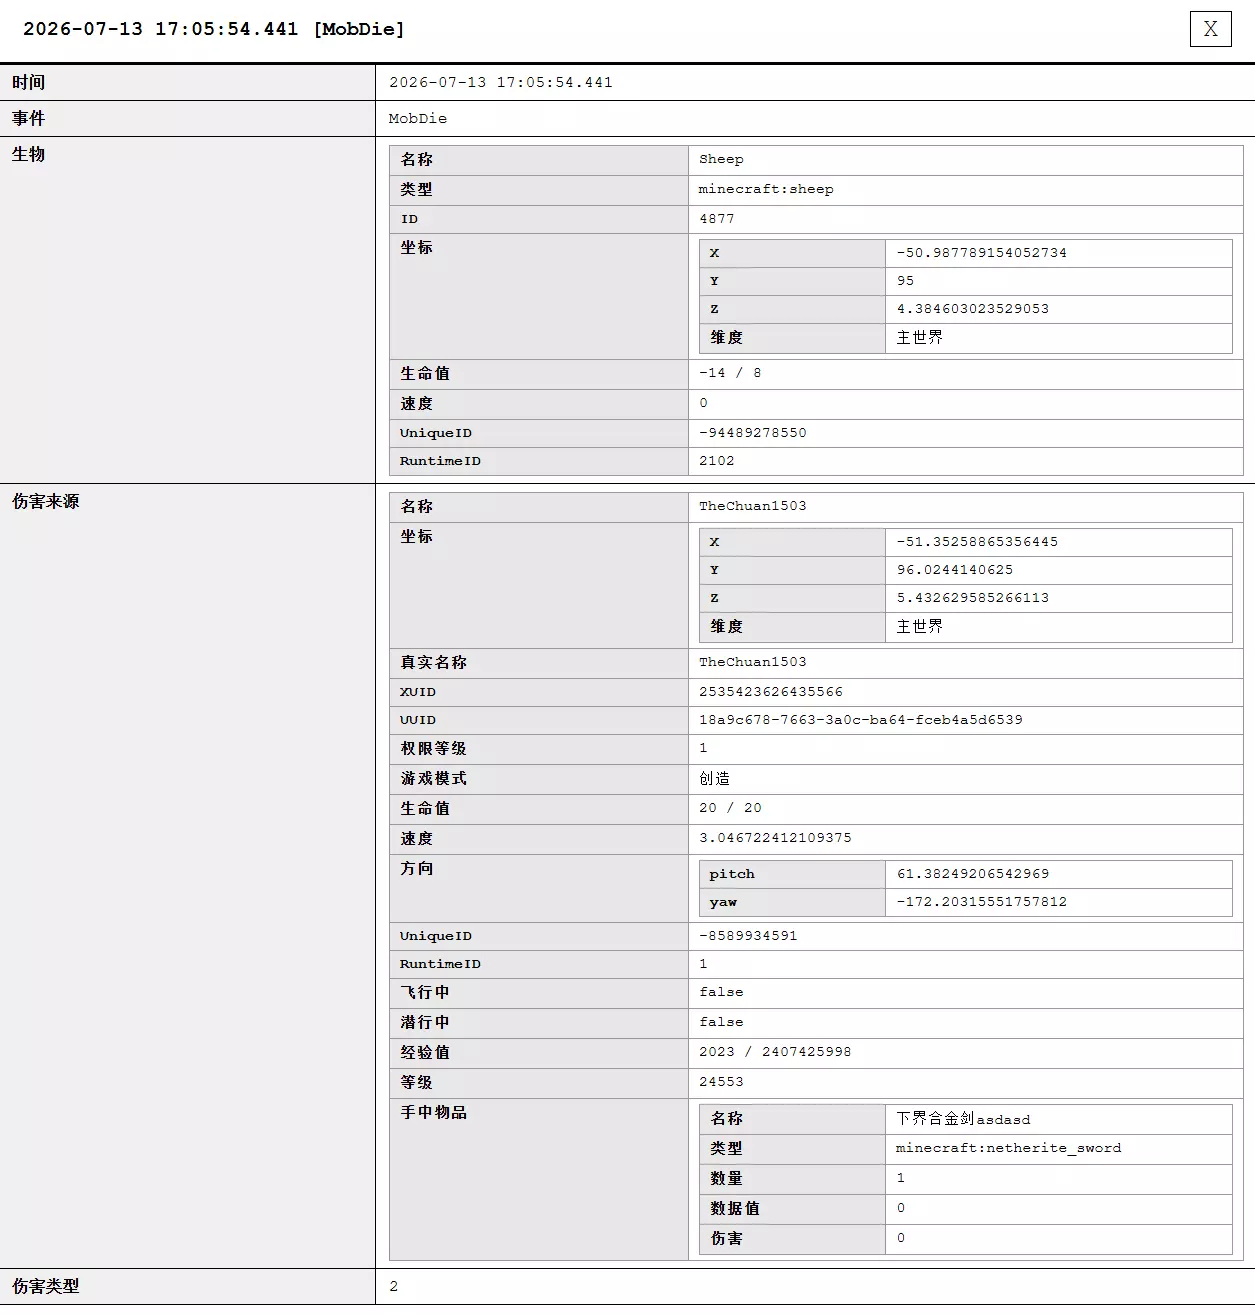
Task: Close the MobDie detail dialog
Action: coord(1210,29)
